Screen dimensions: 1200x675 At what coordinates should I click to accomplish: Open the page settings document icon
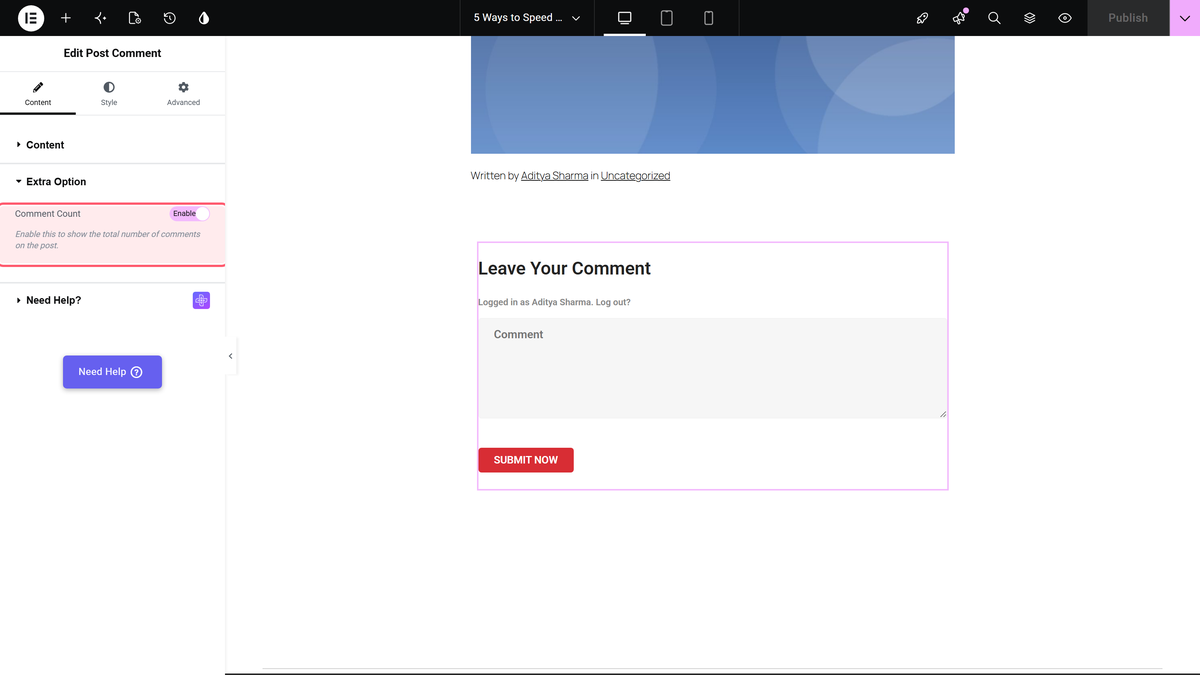135,18
